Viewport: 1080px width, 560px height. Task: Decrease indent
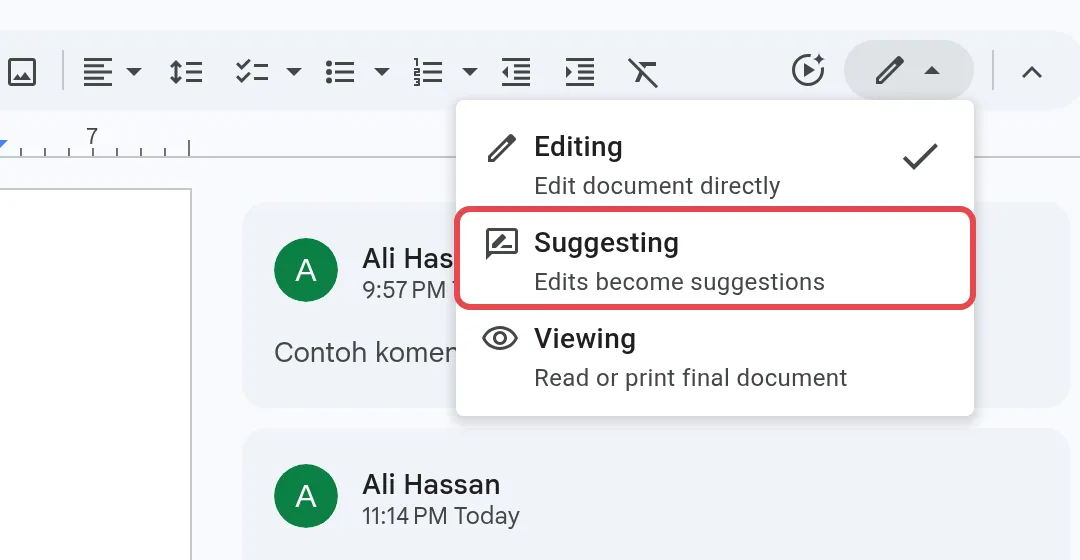click(516, 72)
